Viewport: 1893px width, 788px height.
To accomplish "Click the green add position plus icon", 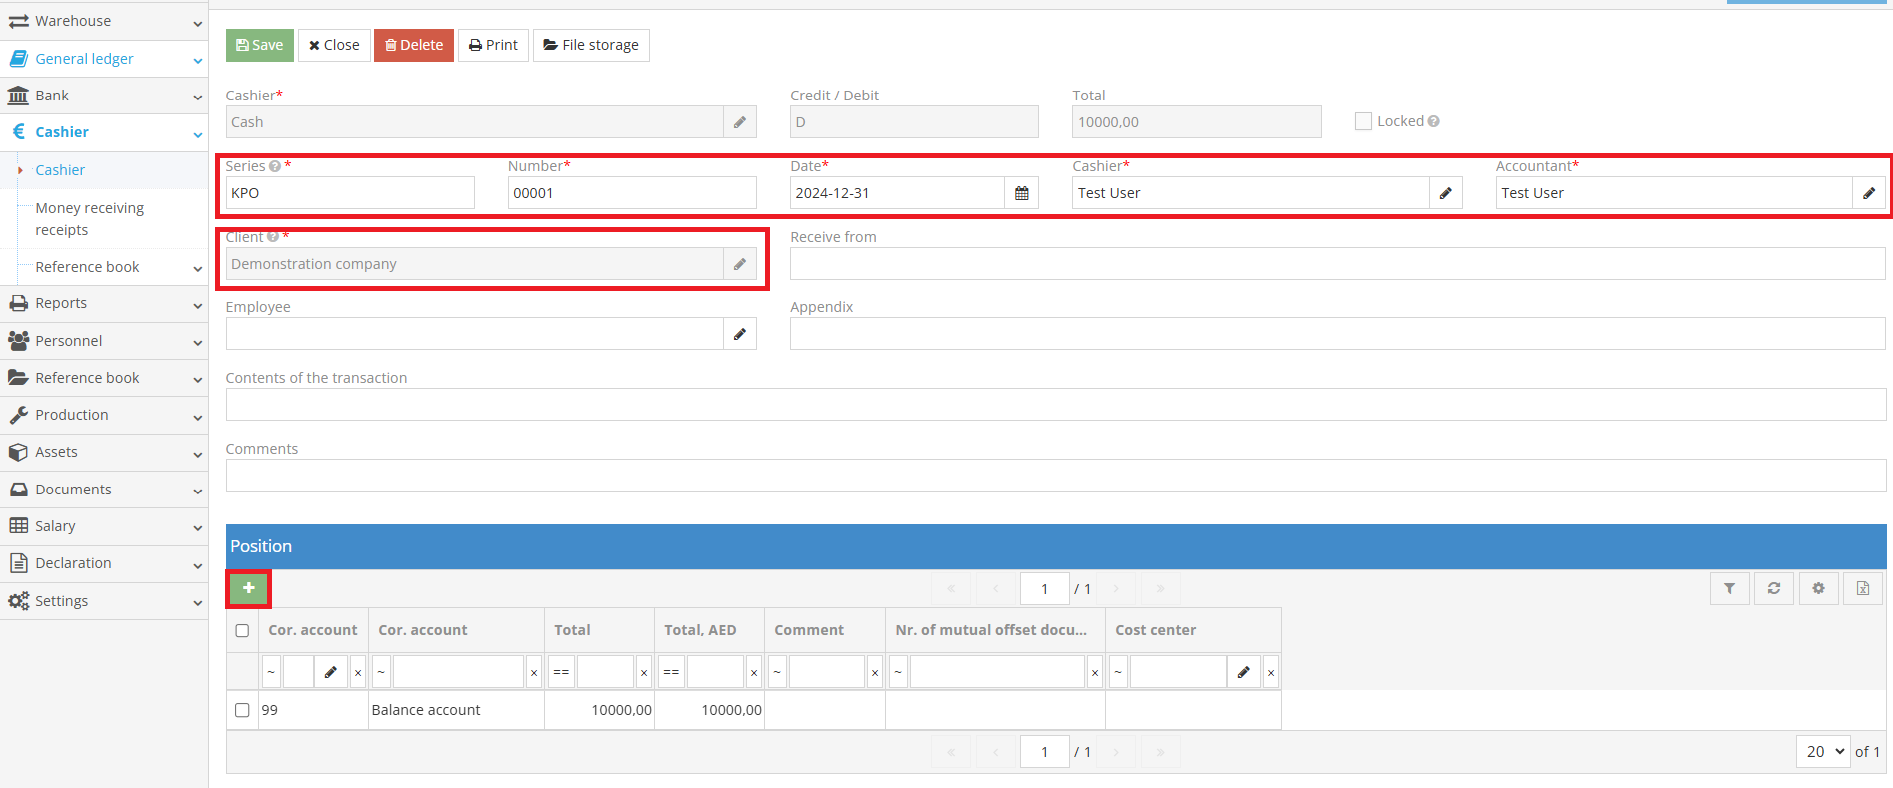I will tap(248, 588).
